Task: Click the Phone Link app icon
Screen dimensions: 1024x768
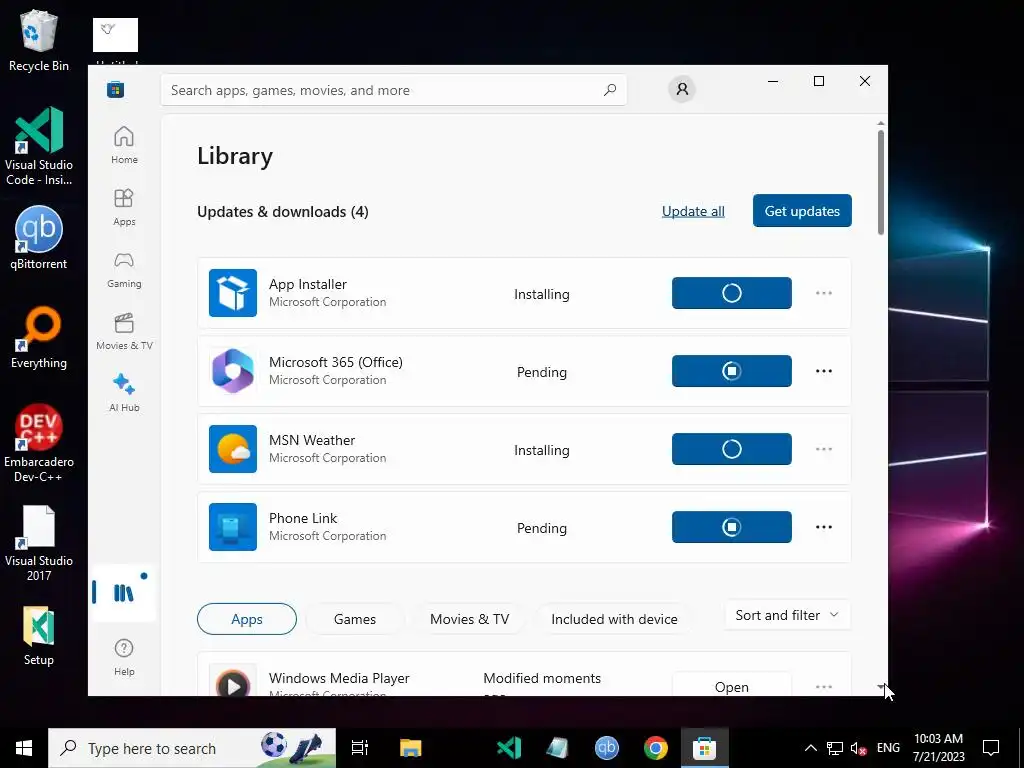Action: [233, 527]
